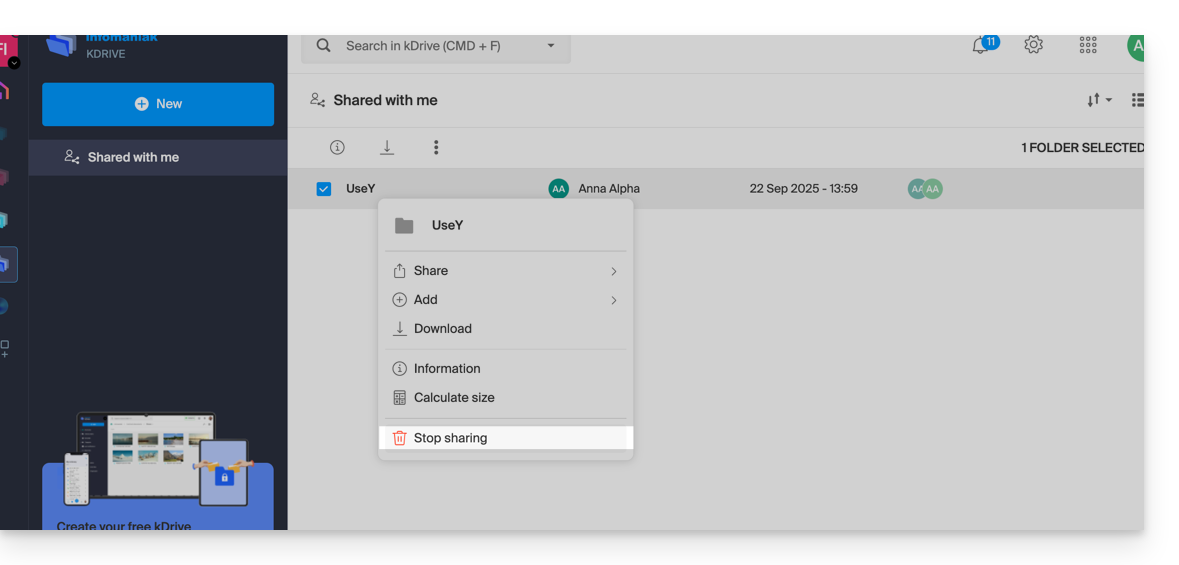Click the download icon in toolbar

point(387,148)
